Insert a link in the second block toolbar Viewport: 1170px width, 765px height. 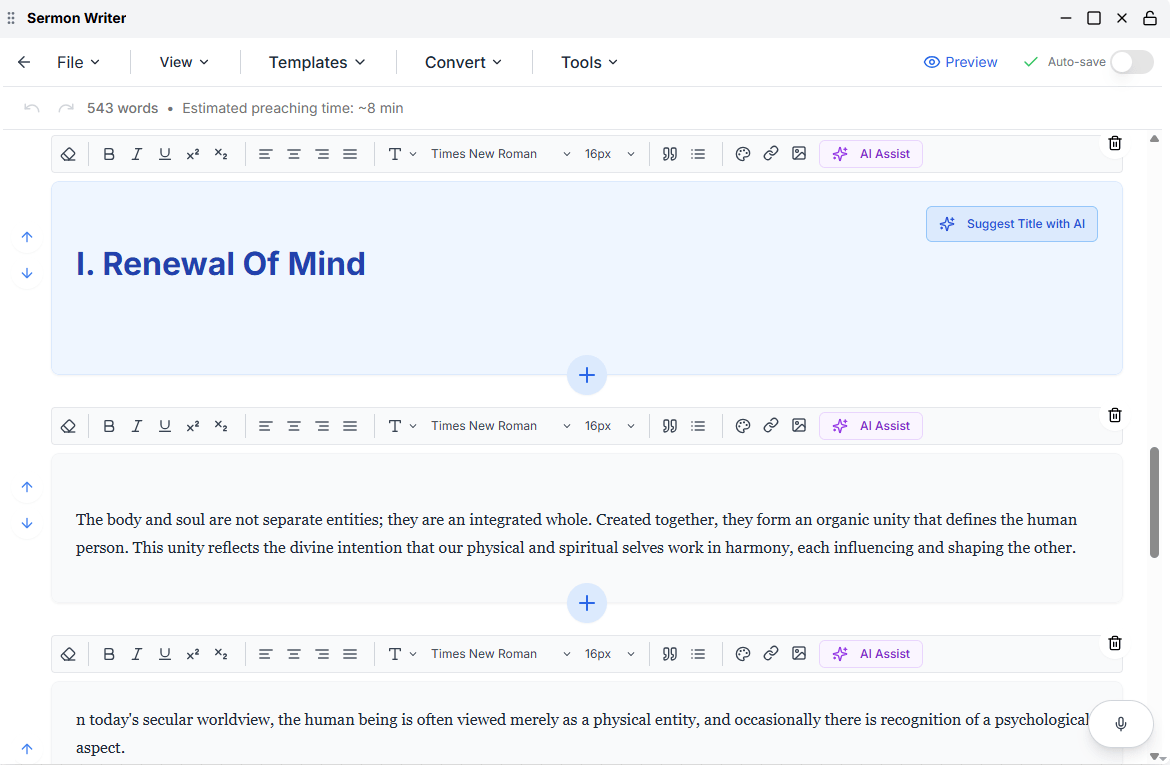pyautogui.click(x=771, y=425)
